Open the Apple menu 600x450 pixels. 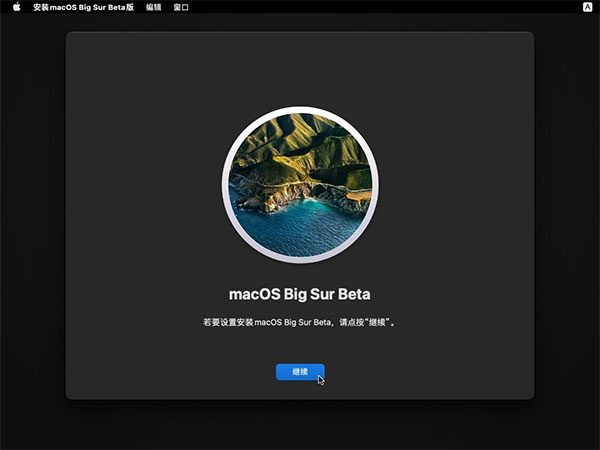coord(16,7)
